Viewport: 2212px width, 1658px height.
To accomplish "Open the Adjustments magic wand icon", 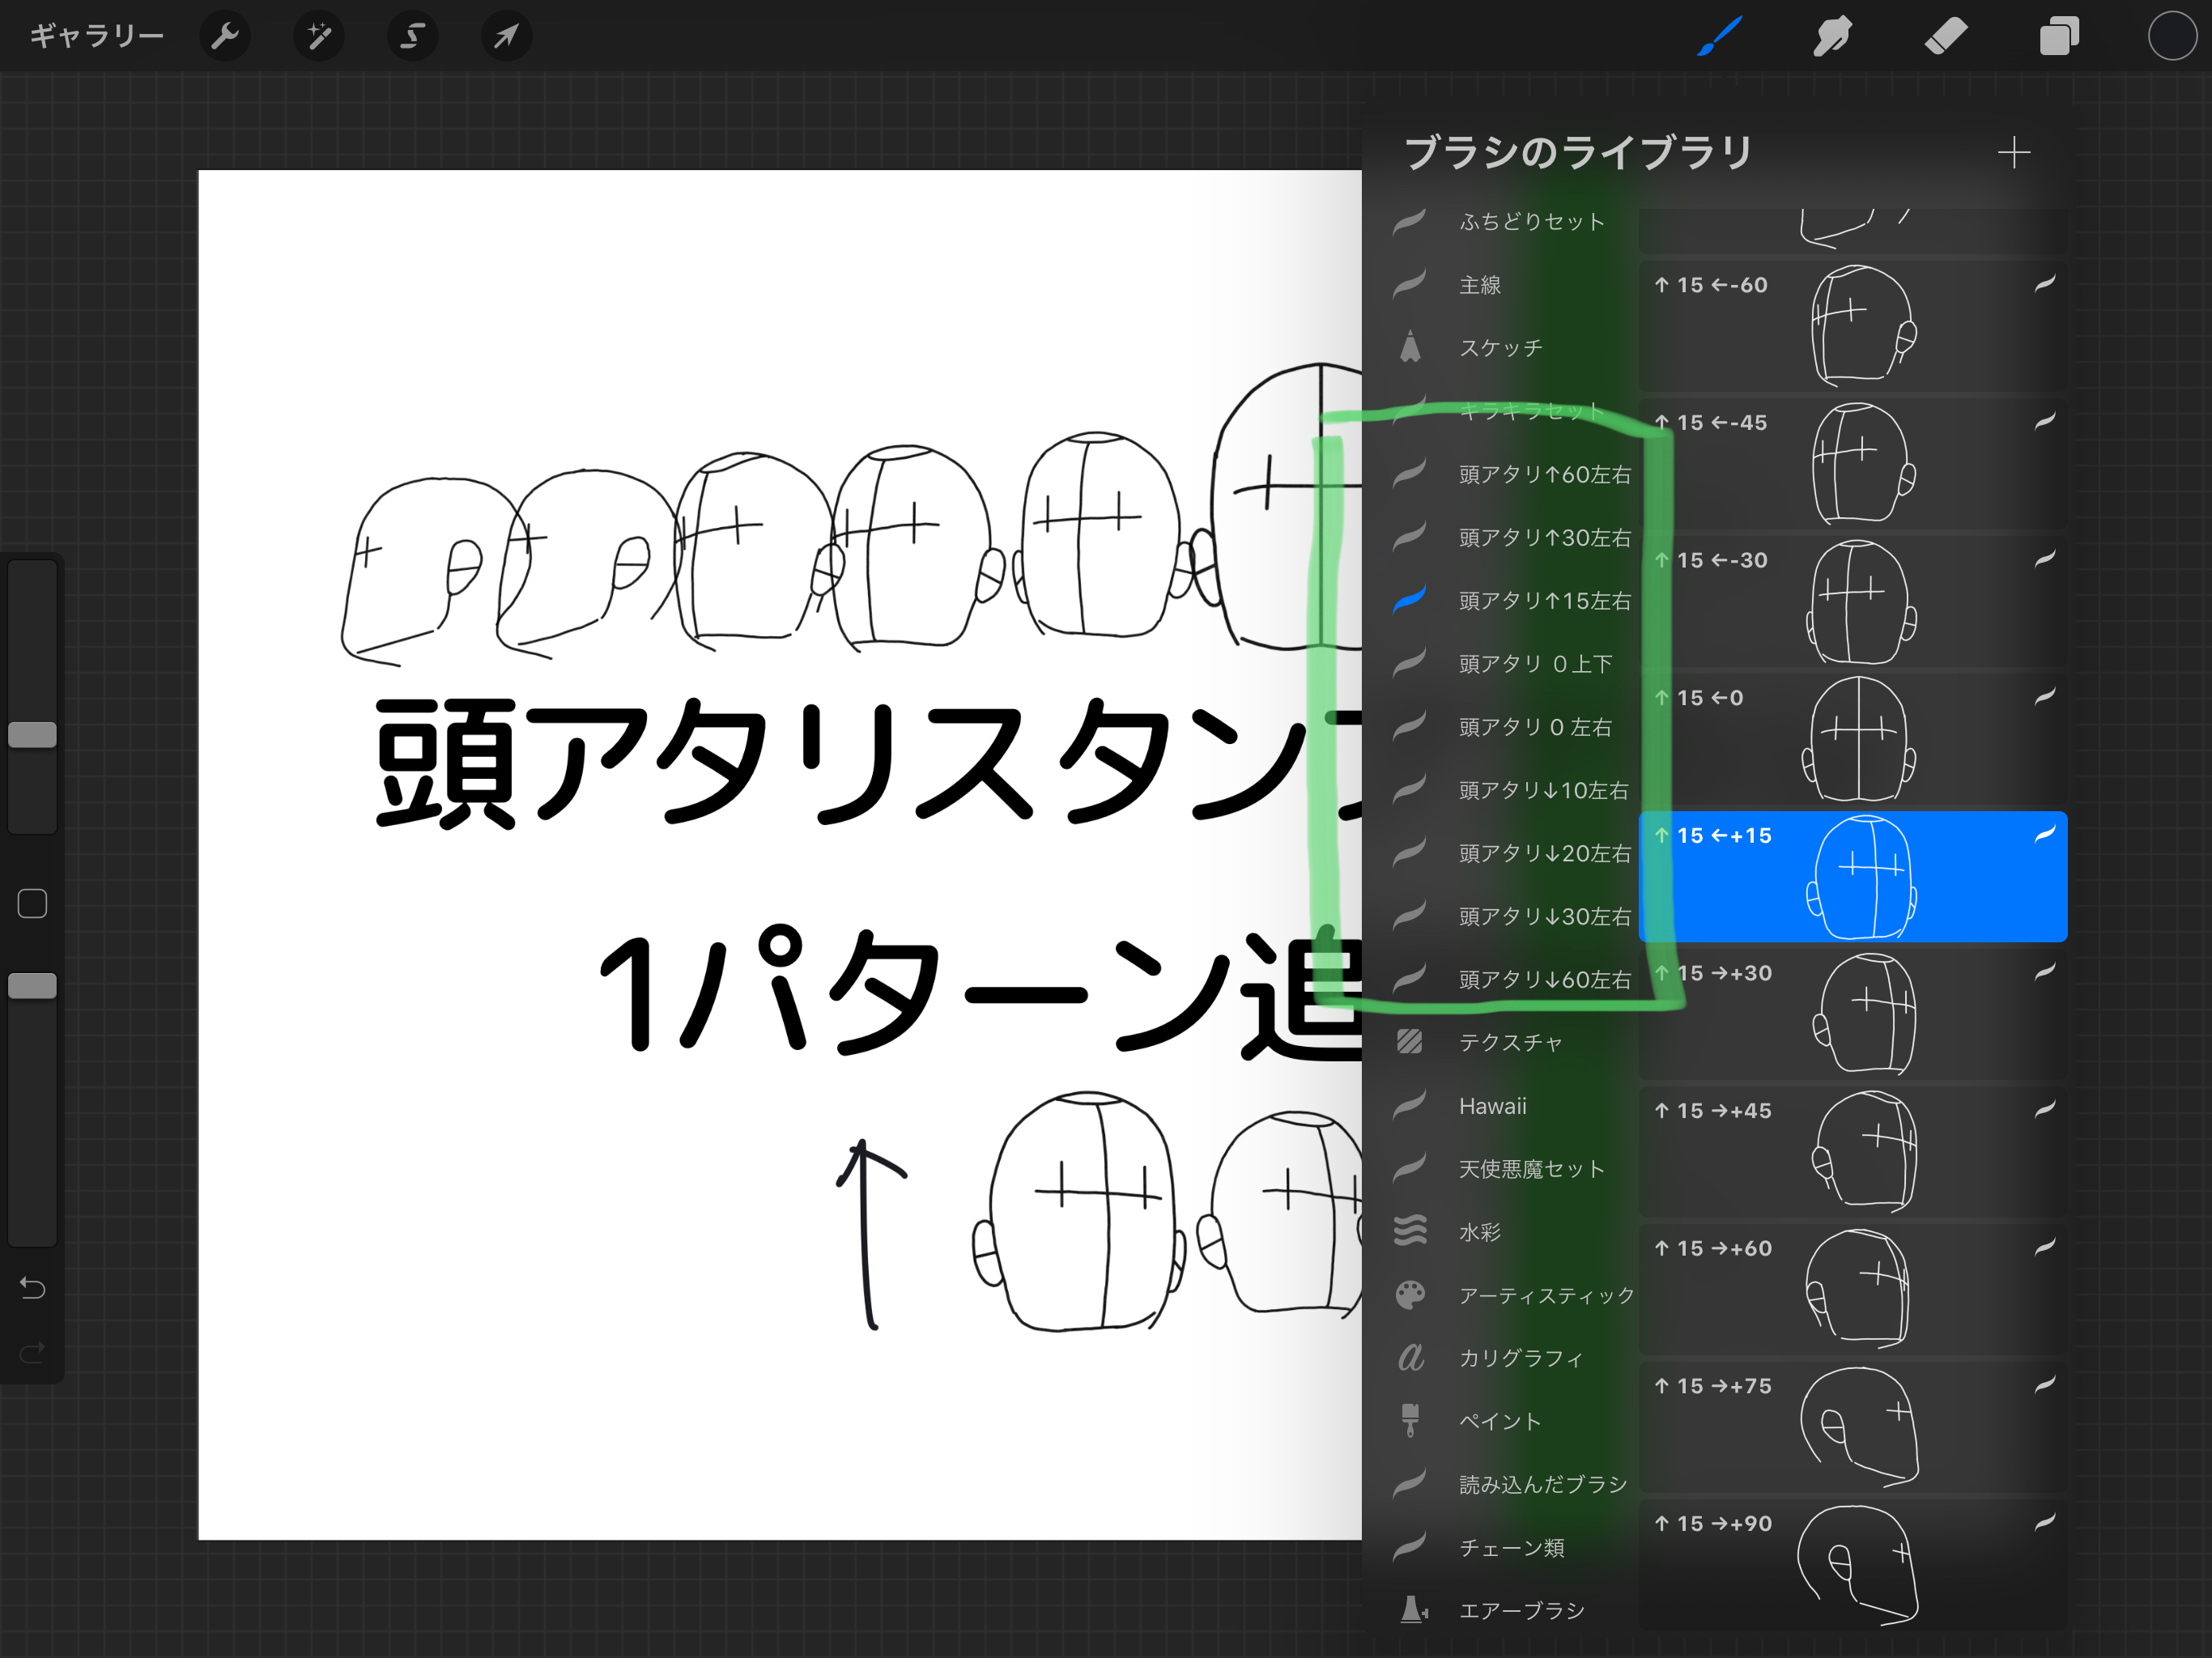I will [x=319, y=36].
